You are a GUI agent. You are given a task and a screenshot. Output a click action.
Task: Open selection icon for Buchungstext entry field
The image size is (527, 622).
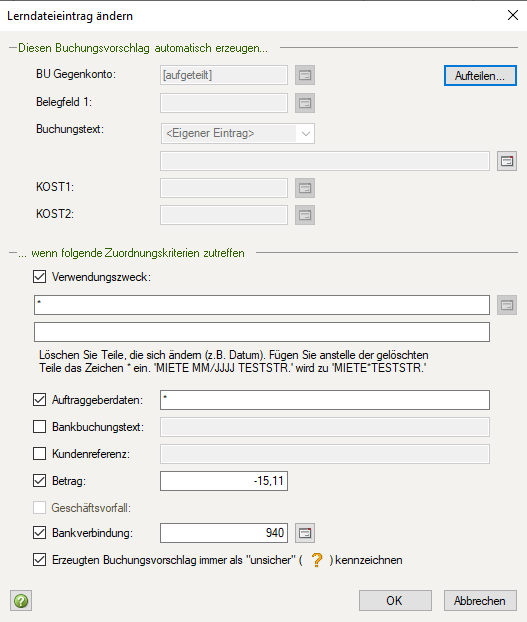[x=507, y=161]
